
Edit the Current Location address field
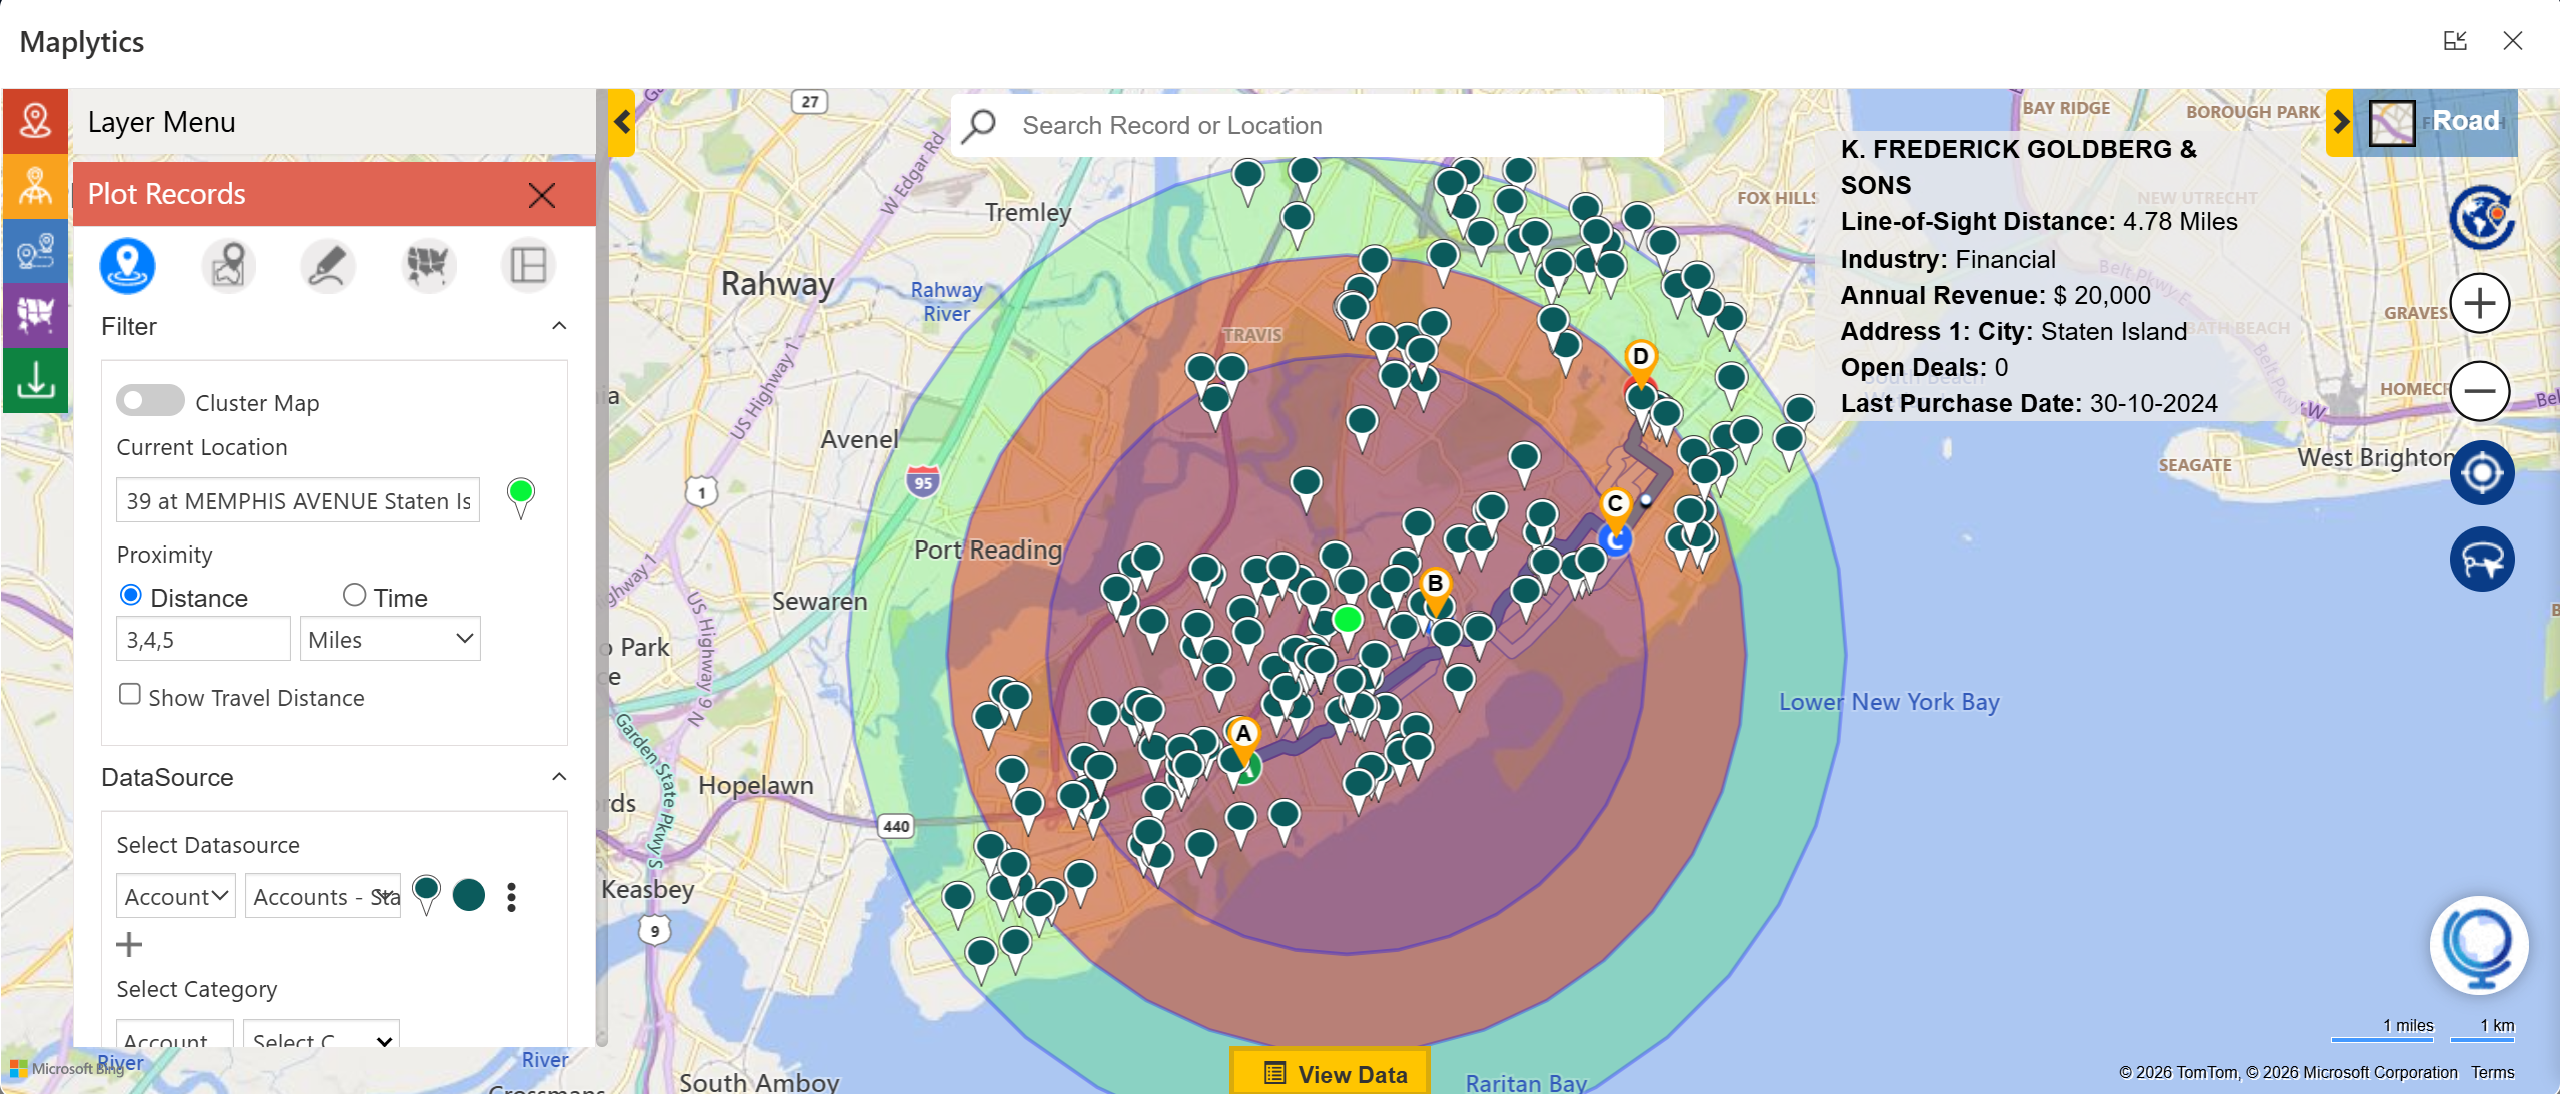coord(298,500)
